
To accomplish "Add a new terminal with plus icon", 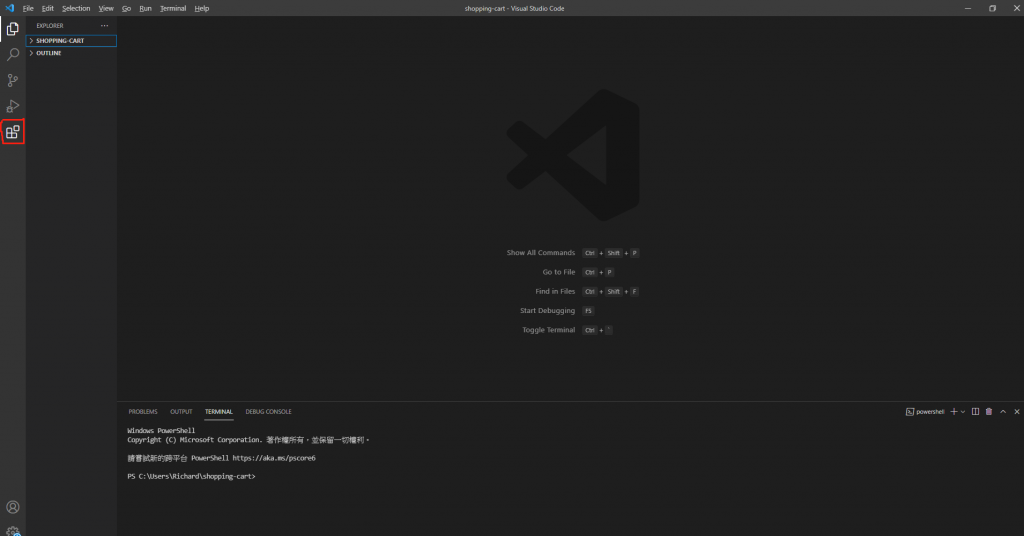I will tap(953, 411).
